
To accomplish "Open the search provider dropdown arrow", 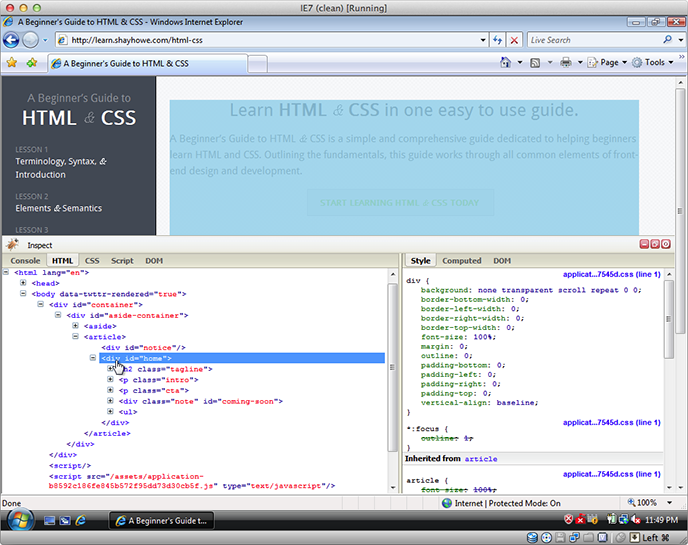I will pos(681,40).
